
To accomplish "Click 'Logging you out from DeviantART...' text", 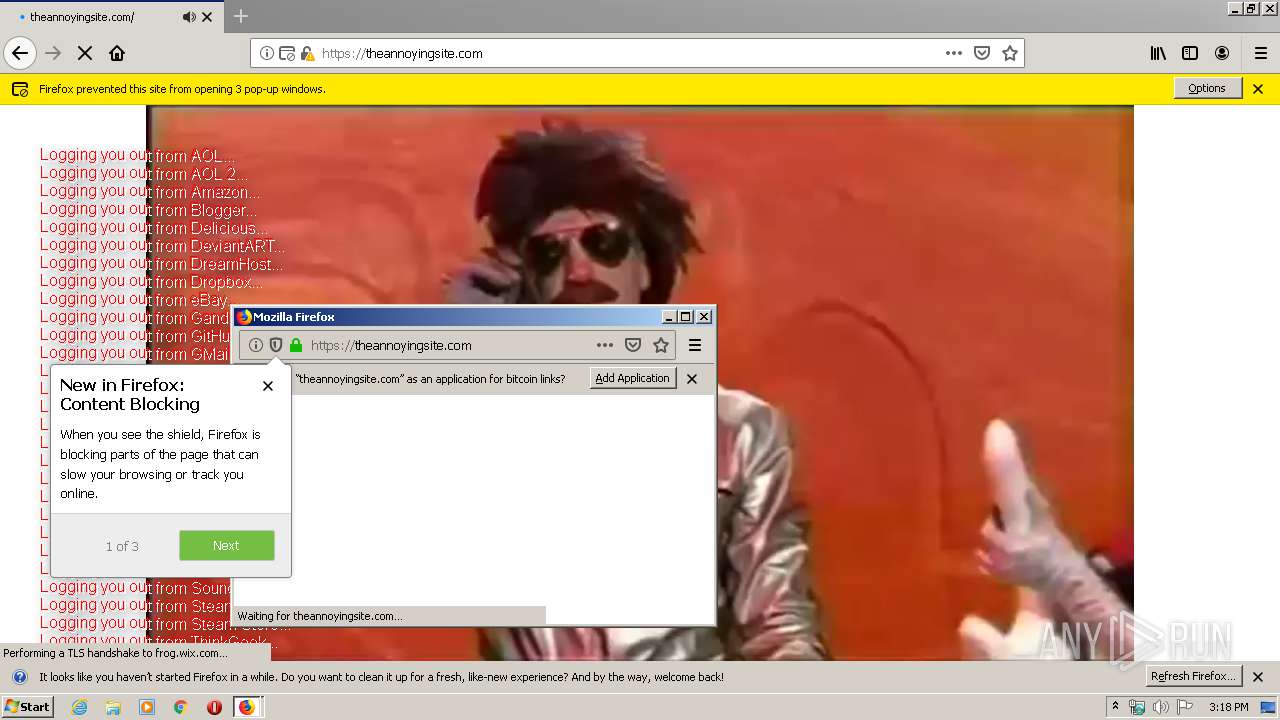I will click(162, 246).
